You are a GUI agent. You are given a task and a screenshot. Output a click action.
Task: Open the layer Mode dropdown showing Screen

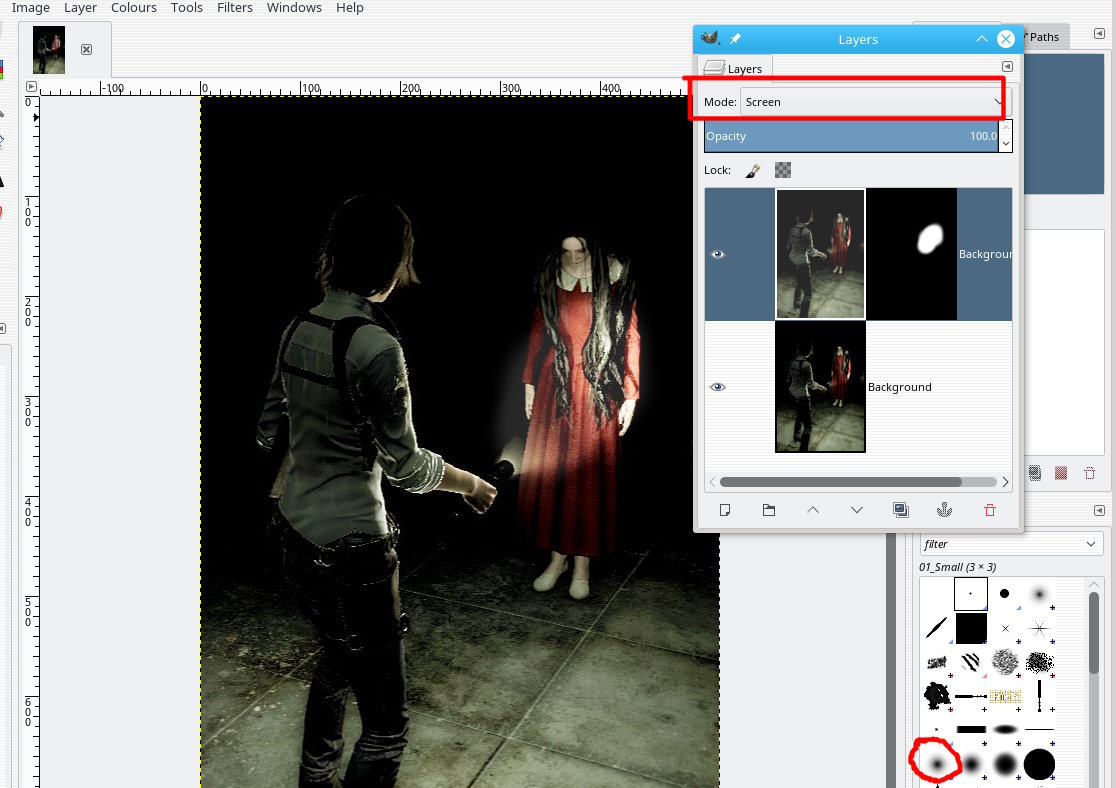tap(873, 102)
